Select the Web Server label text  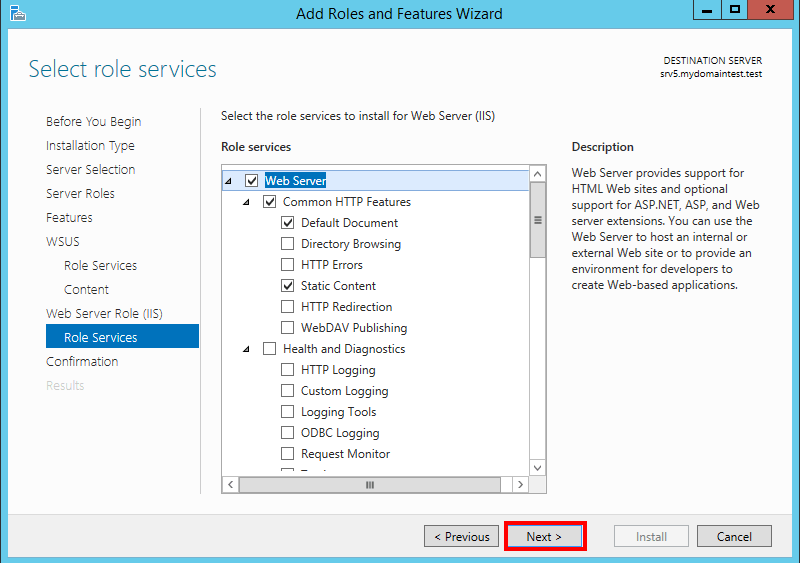coord(295,181)
